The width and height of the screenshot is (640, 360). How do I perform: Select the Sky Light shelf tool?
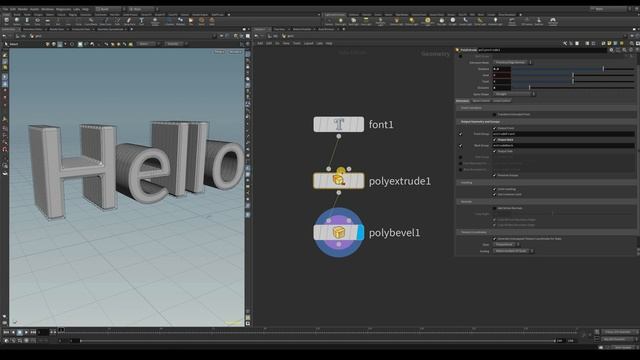[441, 21]
